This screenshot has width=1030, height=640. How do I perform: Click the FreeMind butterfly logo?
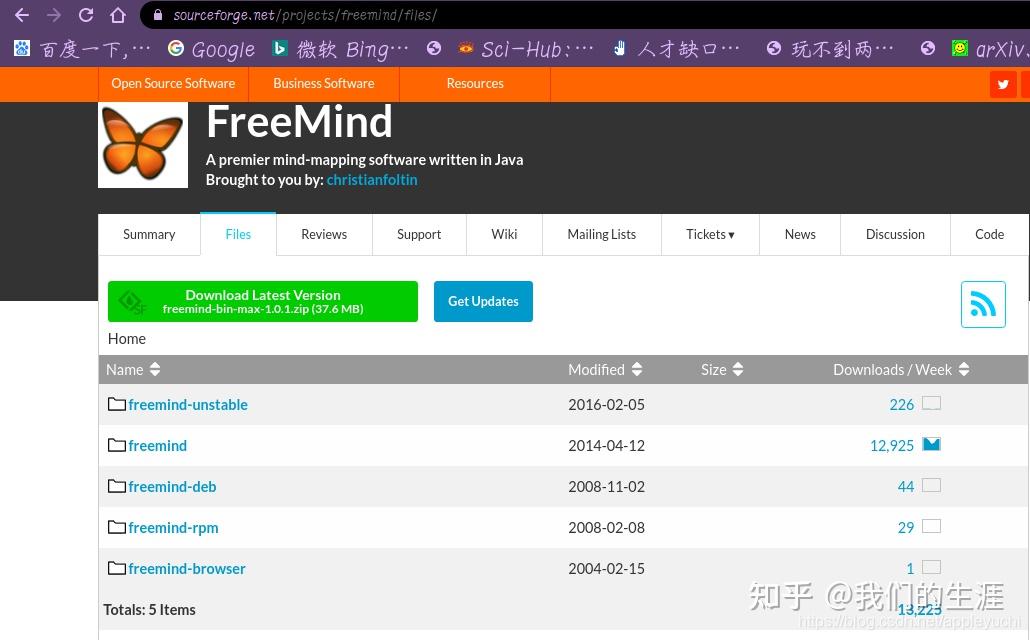click(x=143, y=144)
